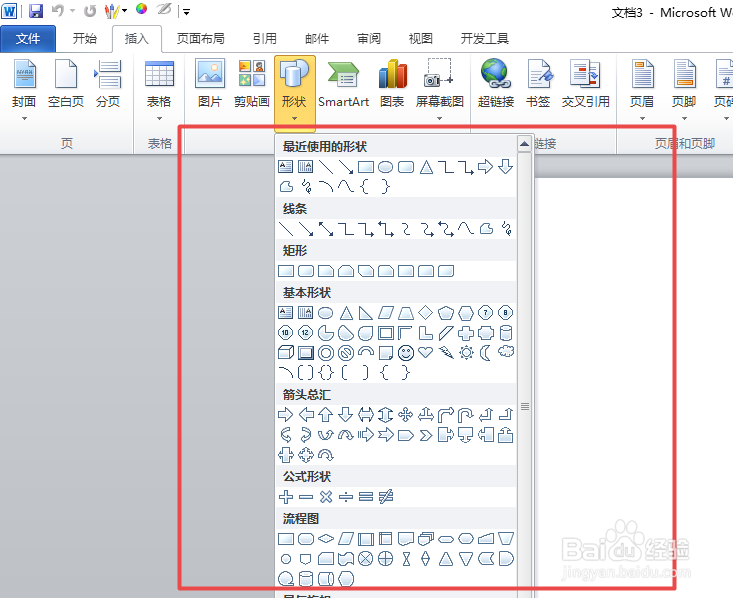This screenshot has width=733, height=598.
Task: Open the 屏幕截图 screenshot dropdown
Action: [x=439, y=90]
